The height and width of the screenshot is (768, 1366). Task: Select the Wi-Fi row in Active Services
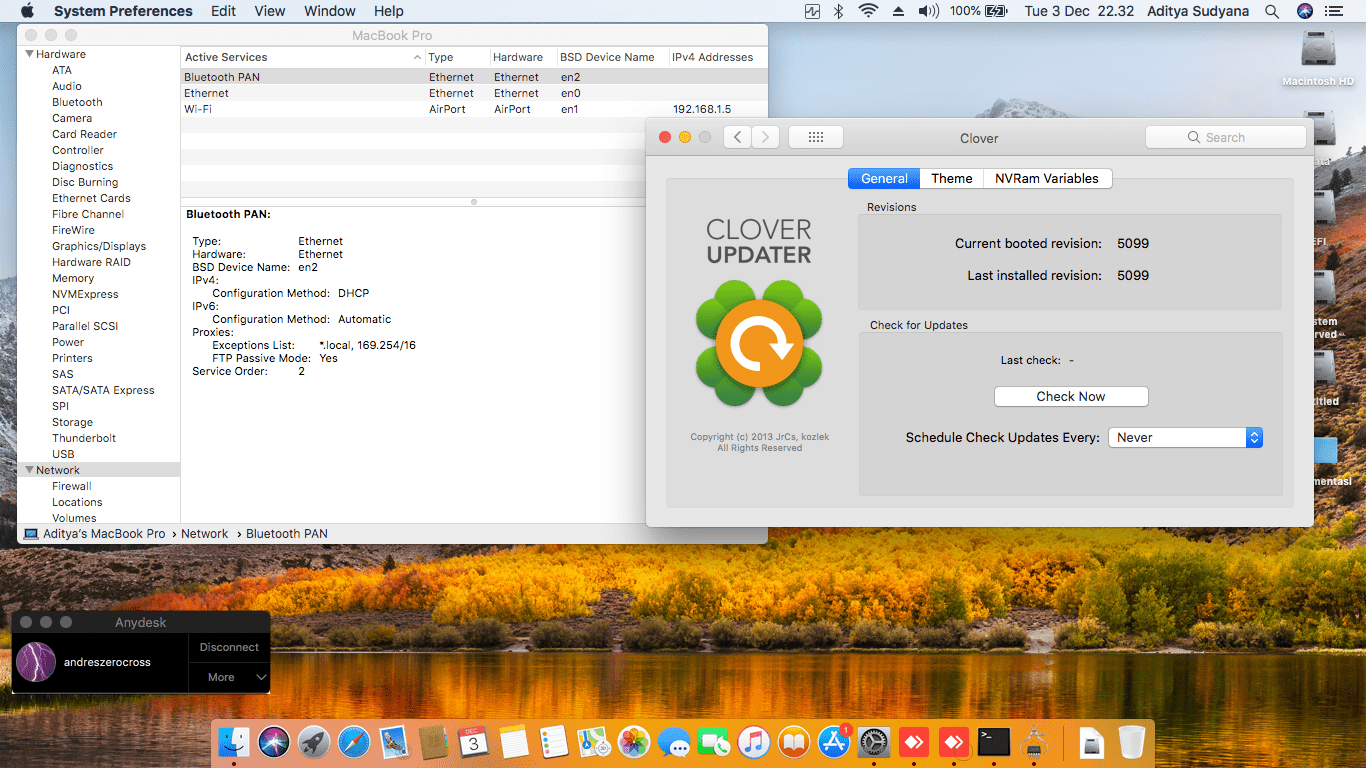pos(474,109)
